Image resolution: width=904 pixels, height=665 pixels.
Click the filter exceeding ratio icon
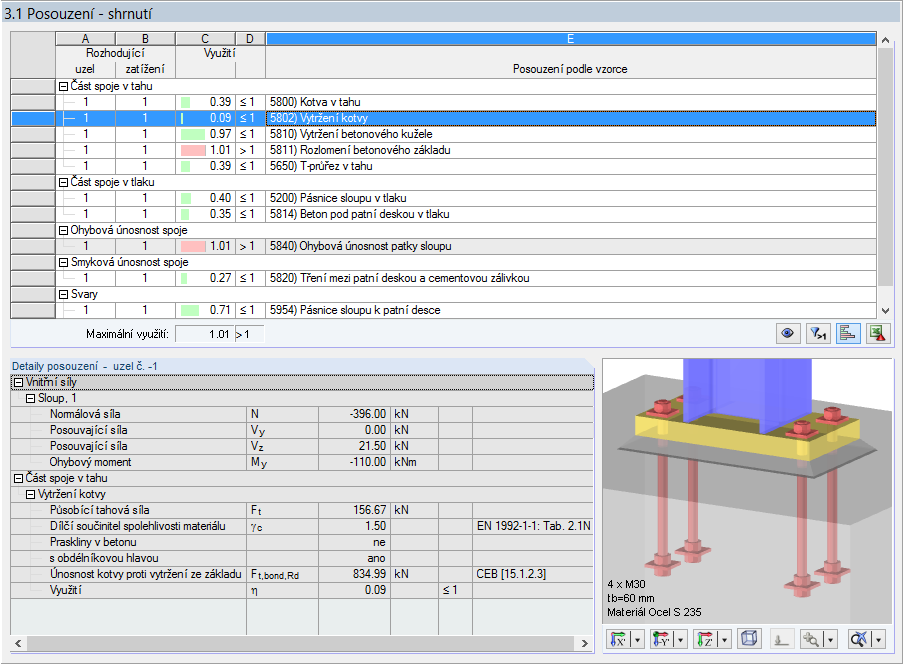pos(818,333)
